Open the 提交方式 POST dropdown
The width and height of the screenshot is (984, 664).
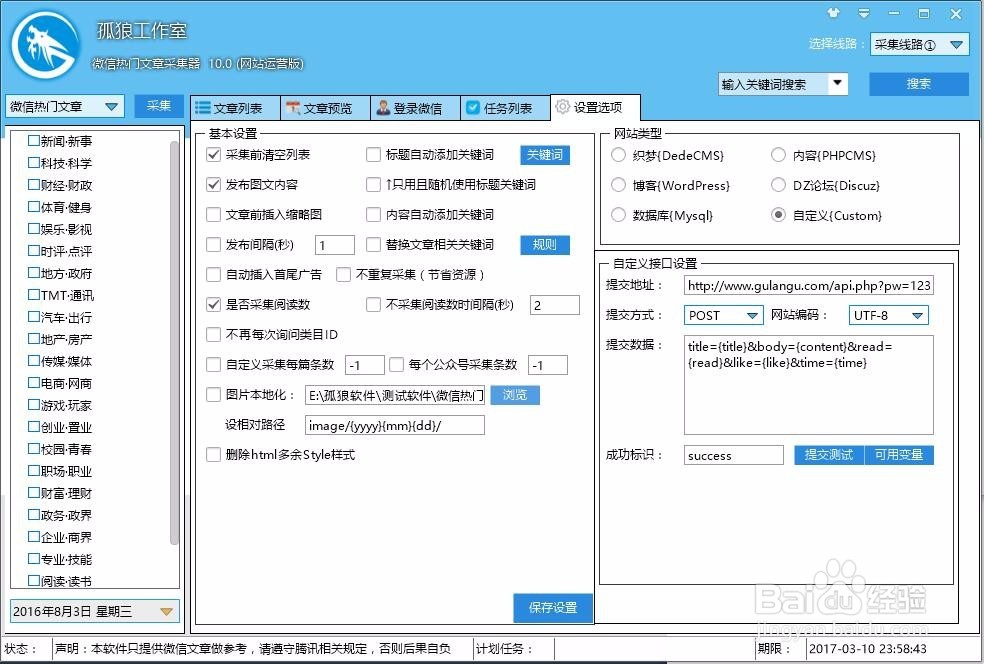723,315
